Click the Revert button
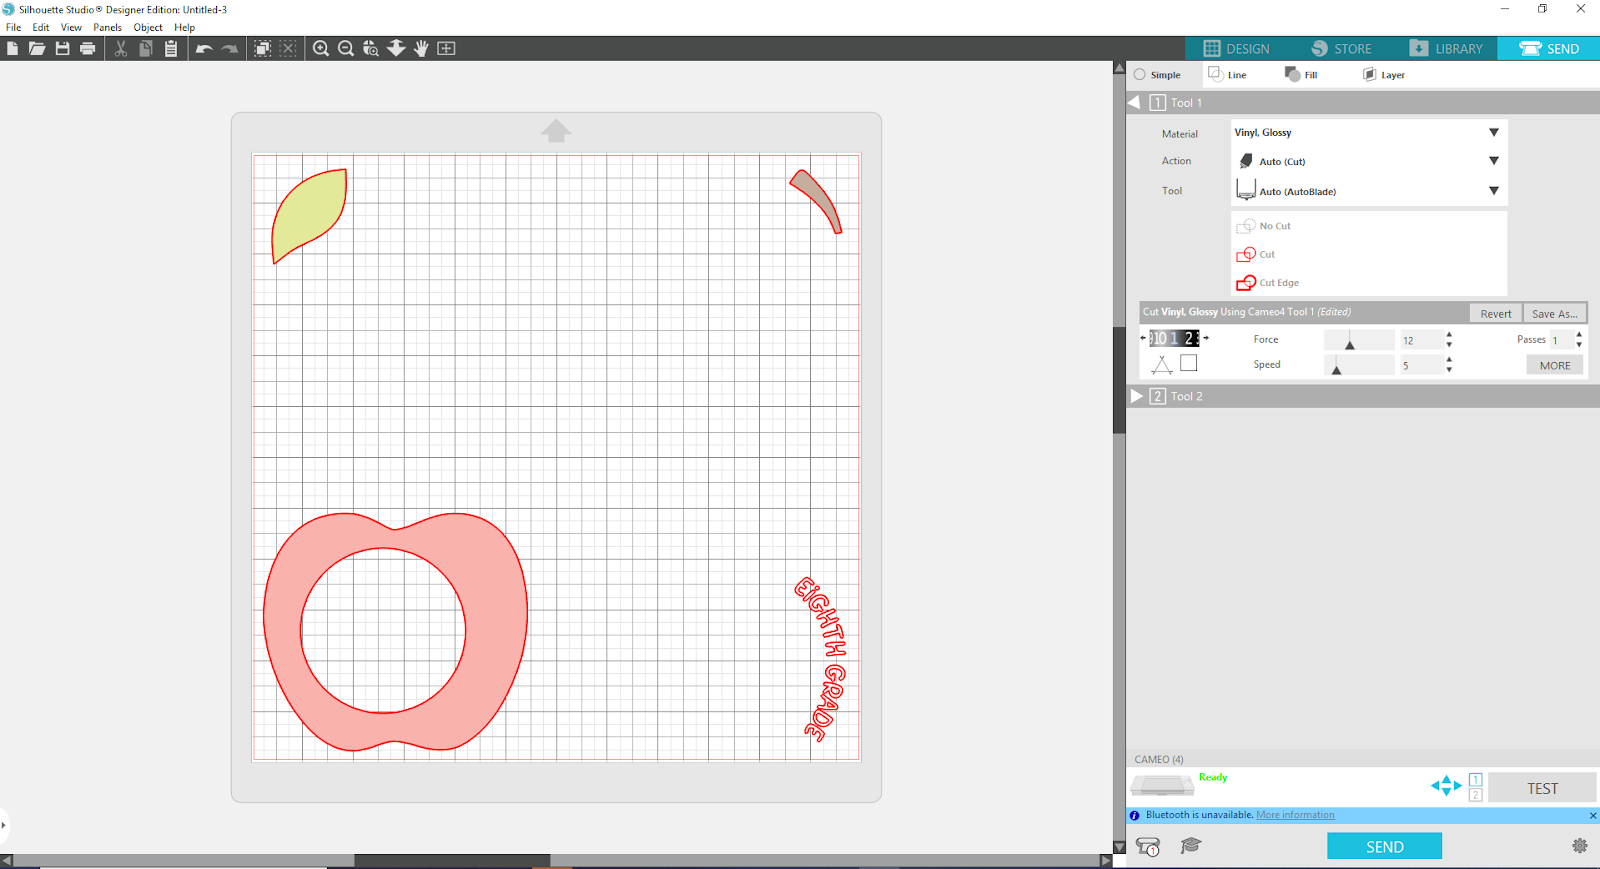Screen dimensions: 1600x869 [x=1496, y=313]
